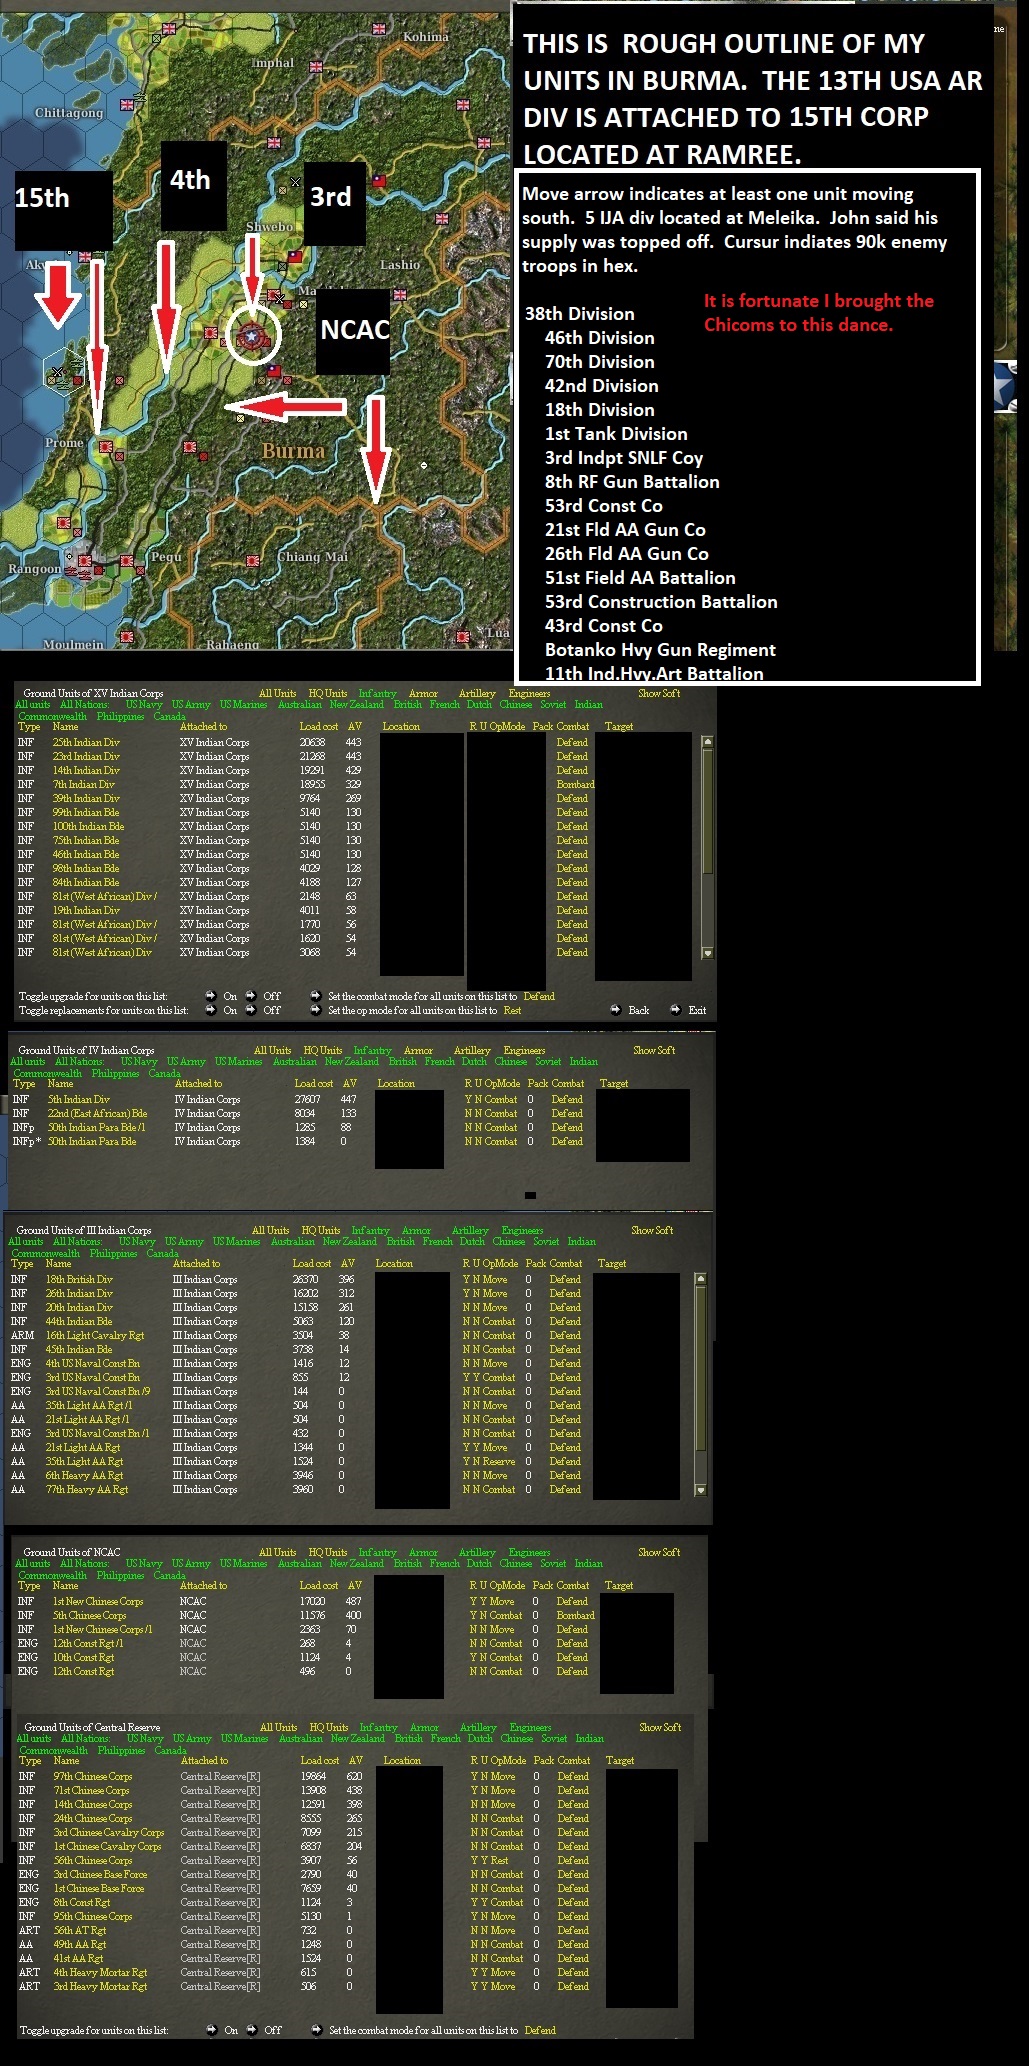The height and width of the screenshot is (2066, 1029).
Task: Open 18th British Div unit
Action: coord(79,1279)
